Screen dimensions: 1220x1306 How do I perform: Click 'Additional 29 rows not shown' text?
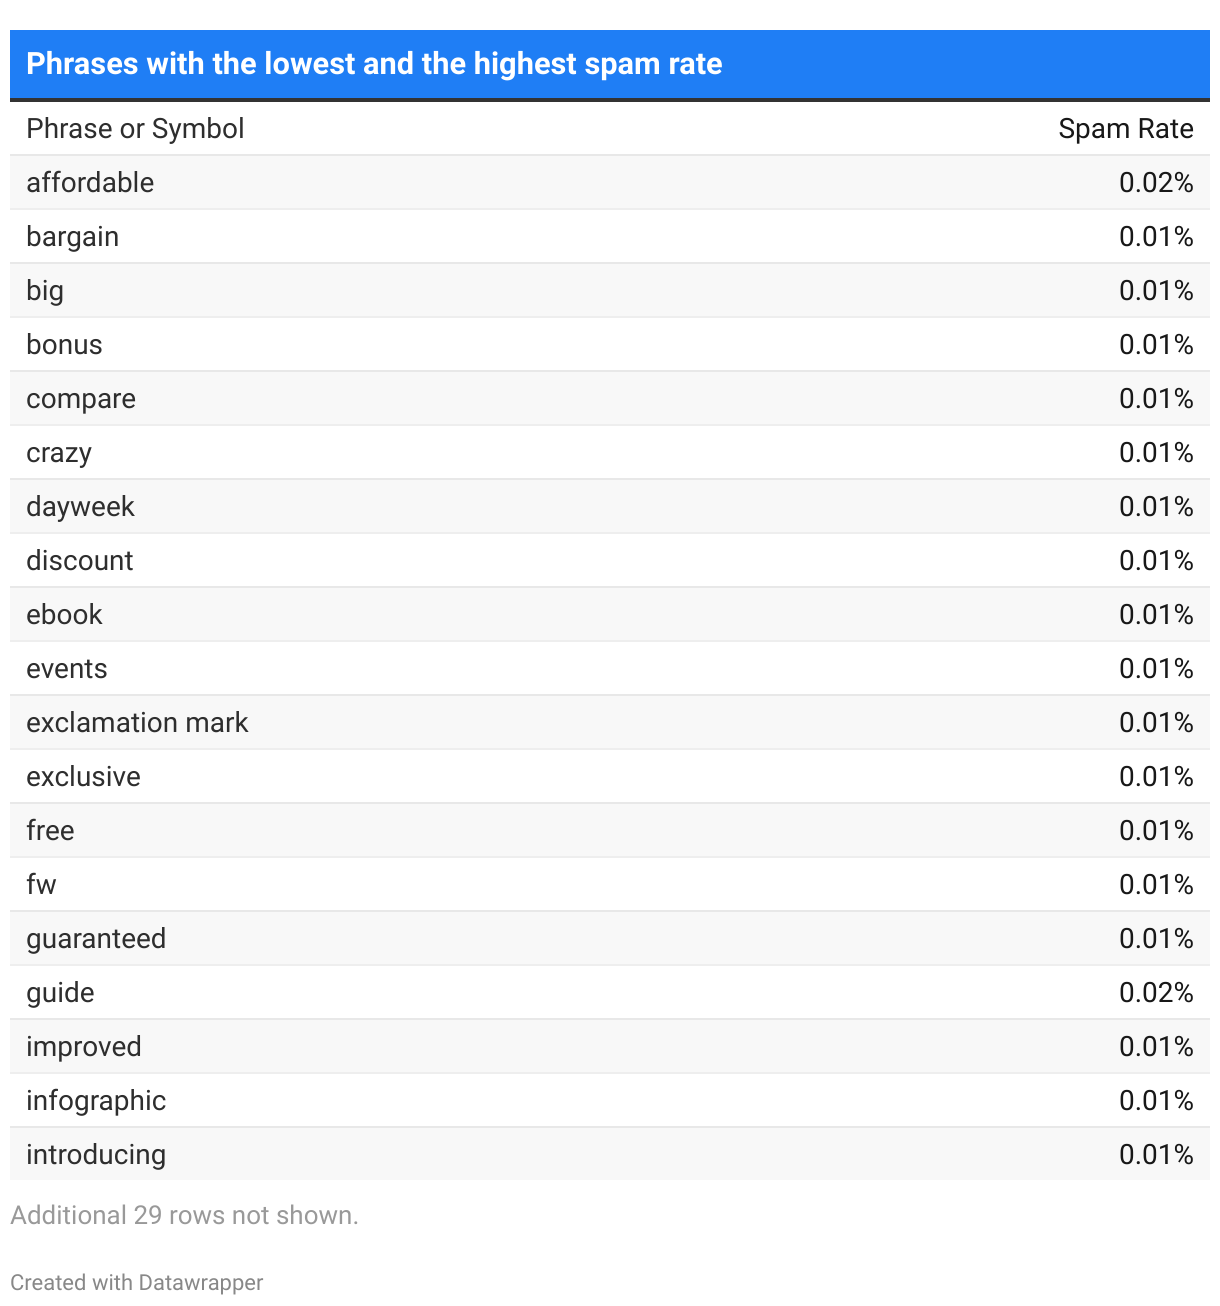click(184, 1215)
